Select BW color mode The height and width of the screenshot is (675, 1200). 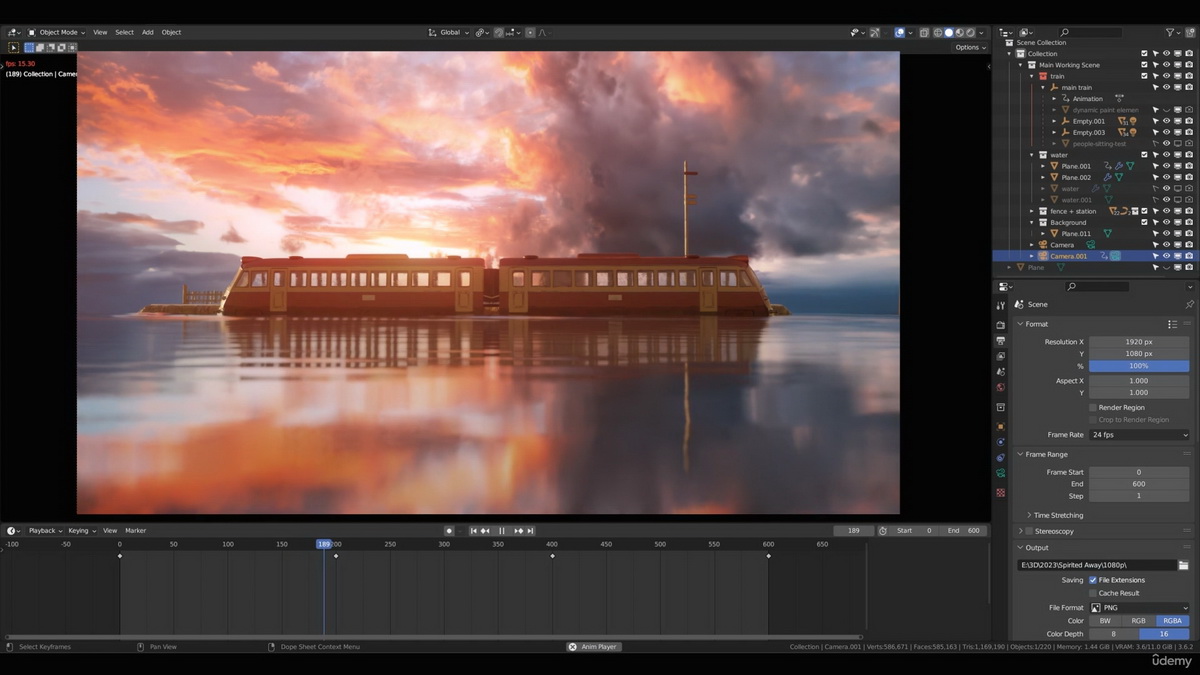click(x=1105, y=621)
